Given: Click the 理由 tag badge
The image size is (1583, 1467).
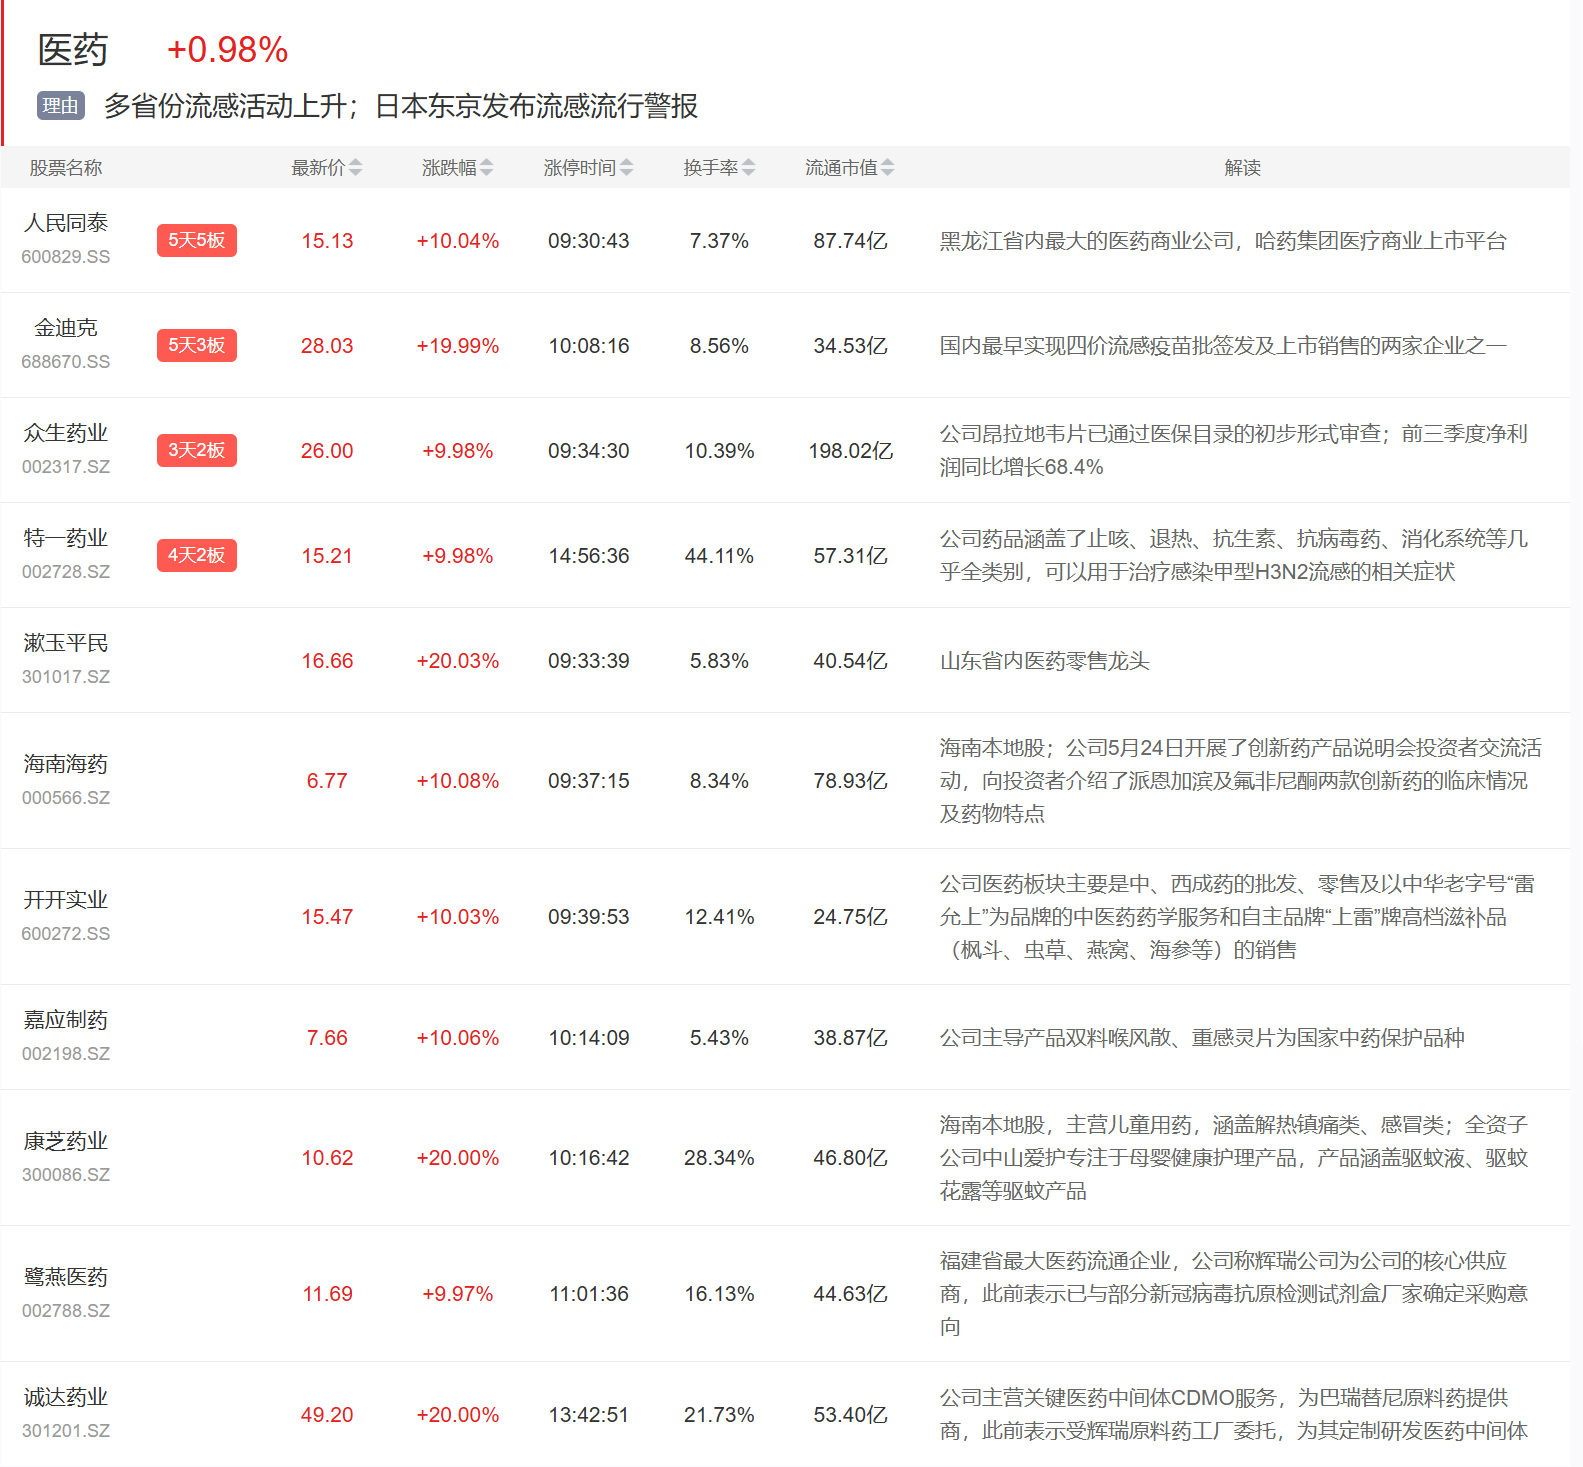Looking at the screenshot, I should tap(60, 106).
